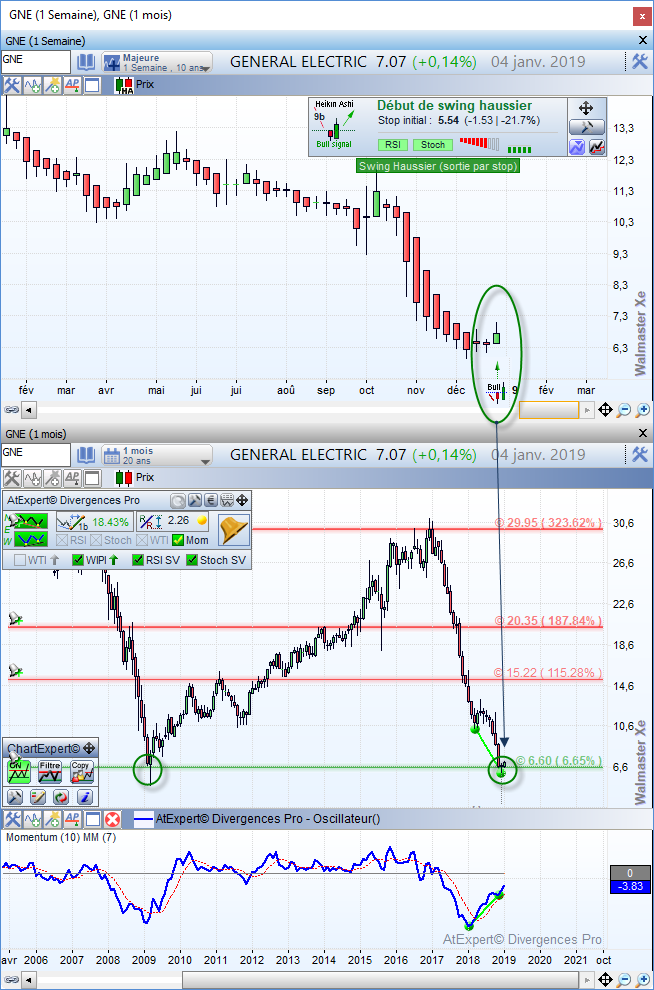This screenshot has width=654, height=990.
Task: Click alert bell marker at 20.35 level
Action: tap(15, 619)
